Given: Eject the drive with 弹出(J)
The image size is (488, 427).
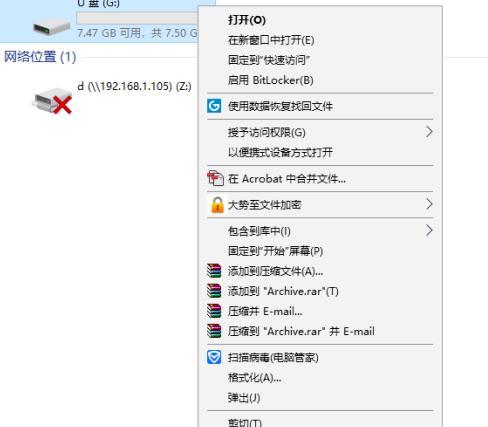Looking at the screenshot, I should pos(244,398).
